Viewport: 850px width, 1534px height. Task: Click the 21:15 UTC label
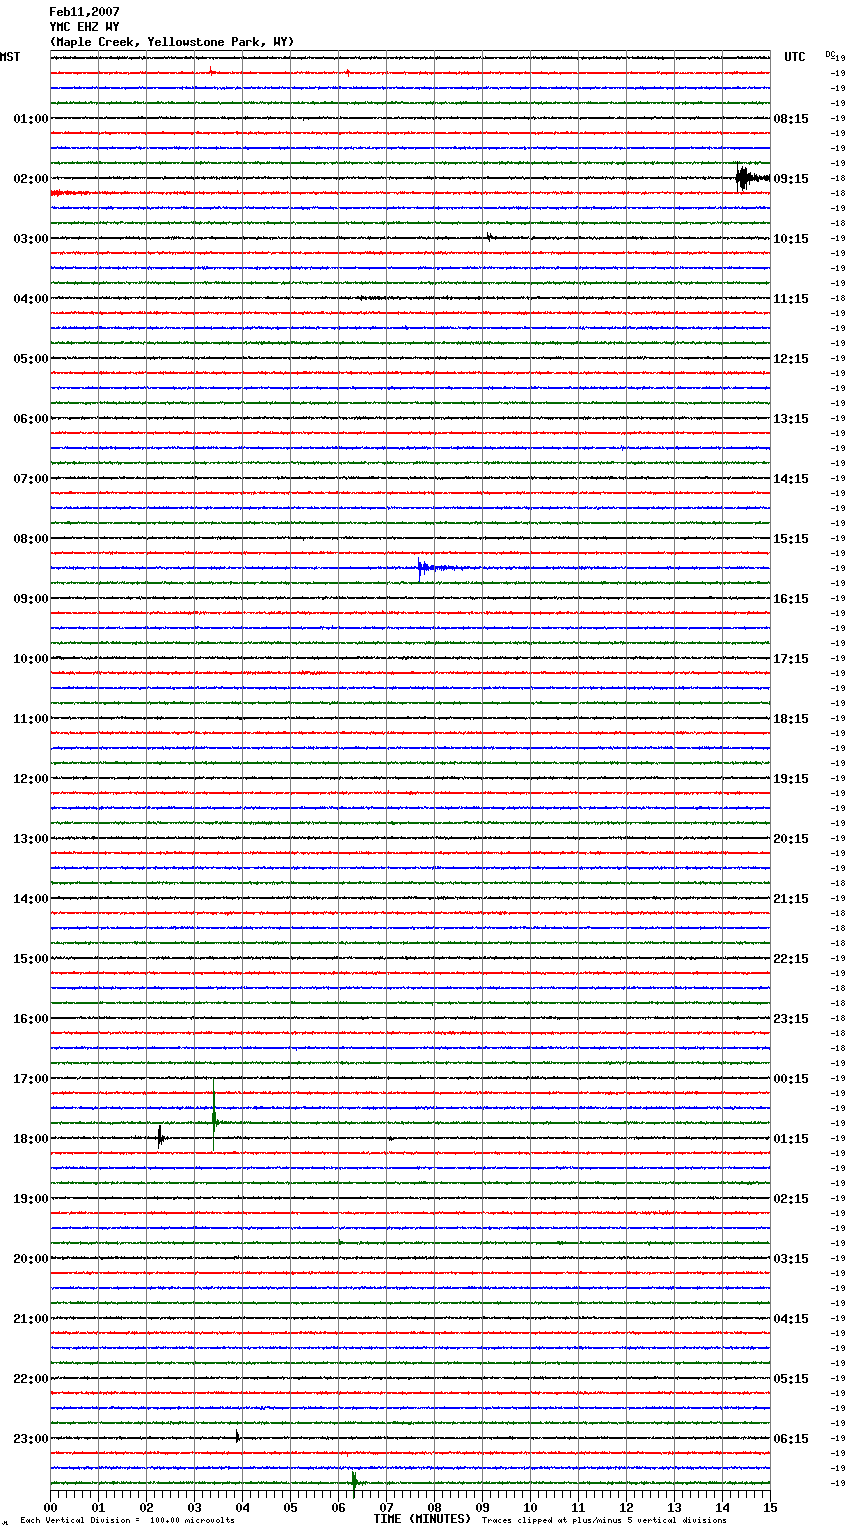click(791, 899)
